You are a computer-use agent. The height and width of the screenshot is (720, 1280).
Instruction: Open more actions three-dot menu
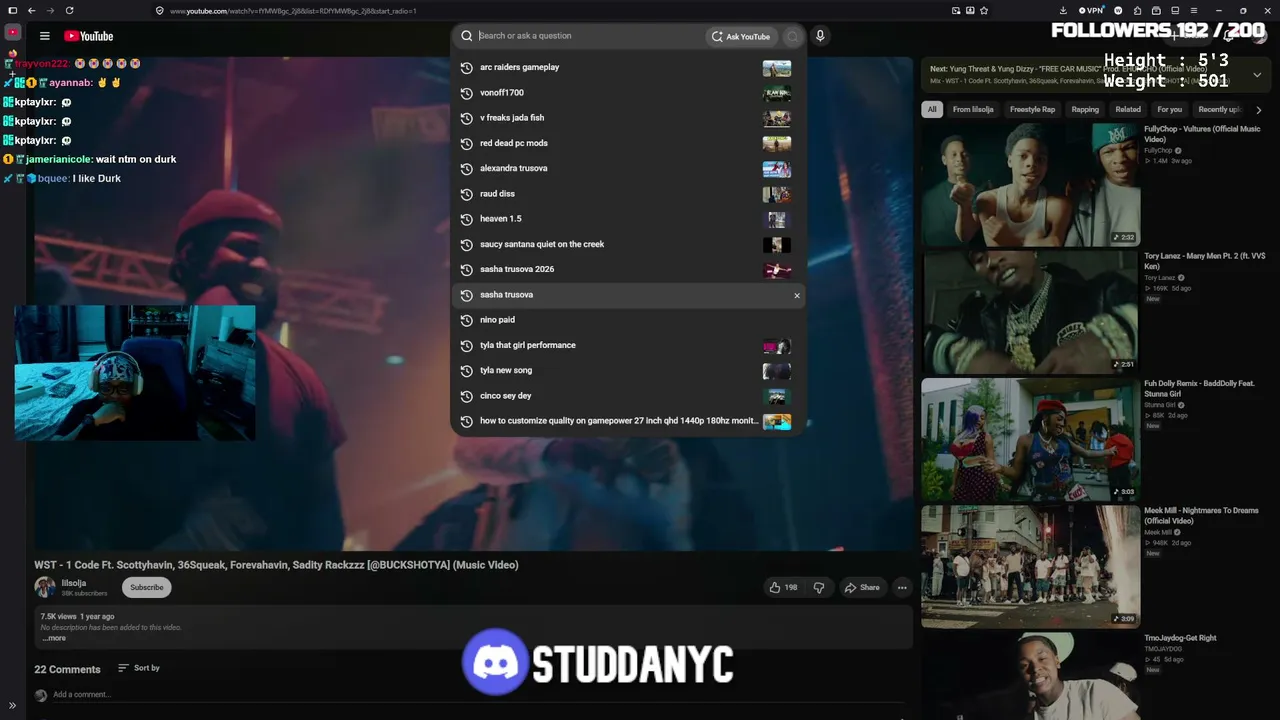(902, 588)
